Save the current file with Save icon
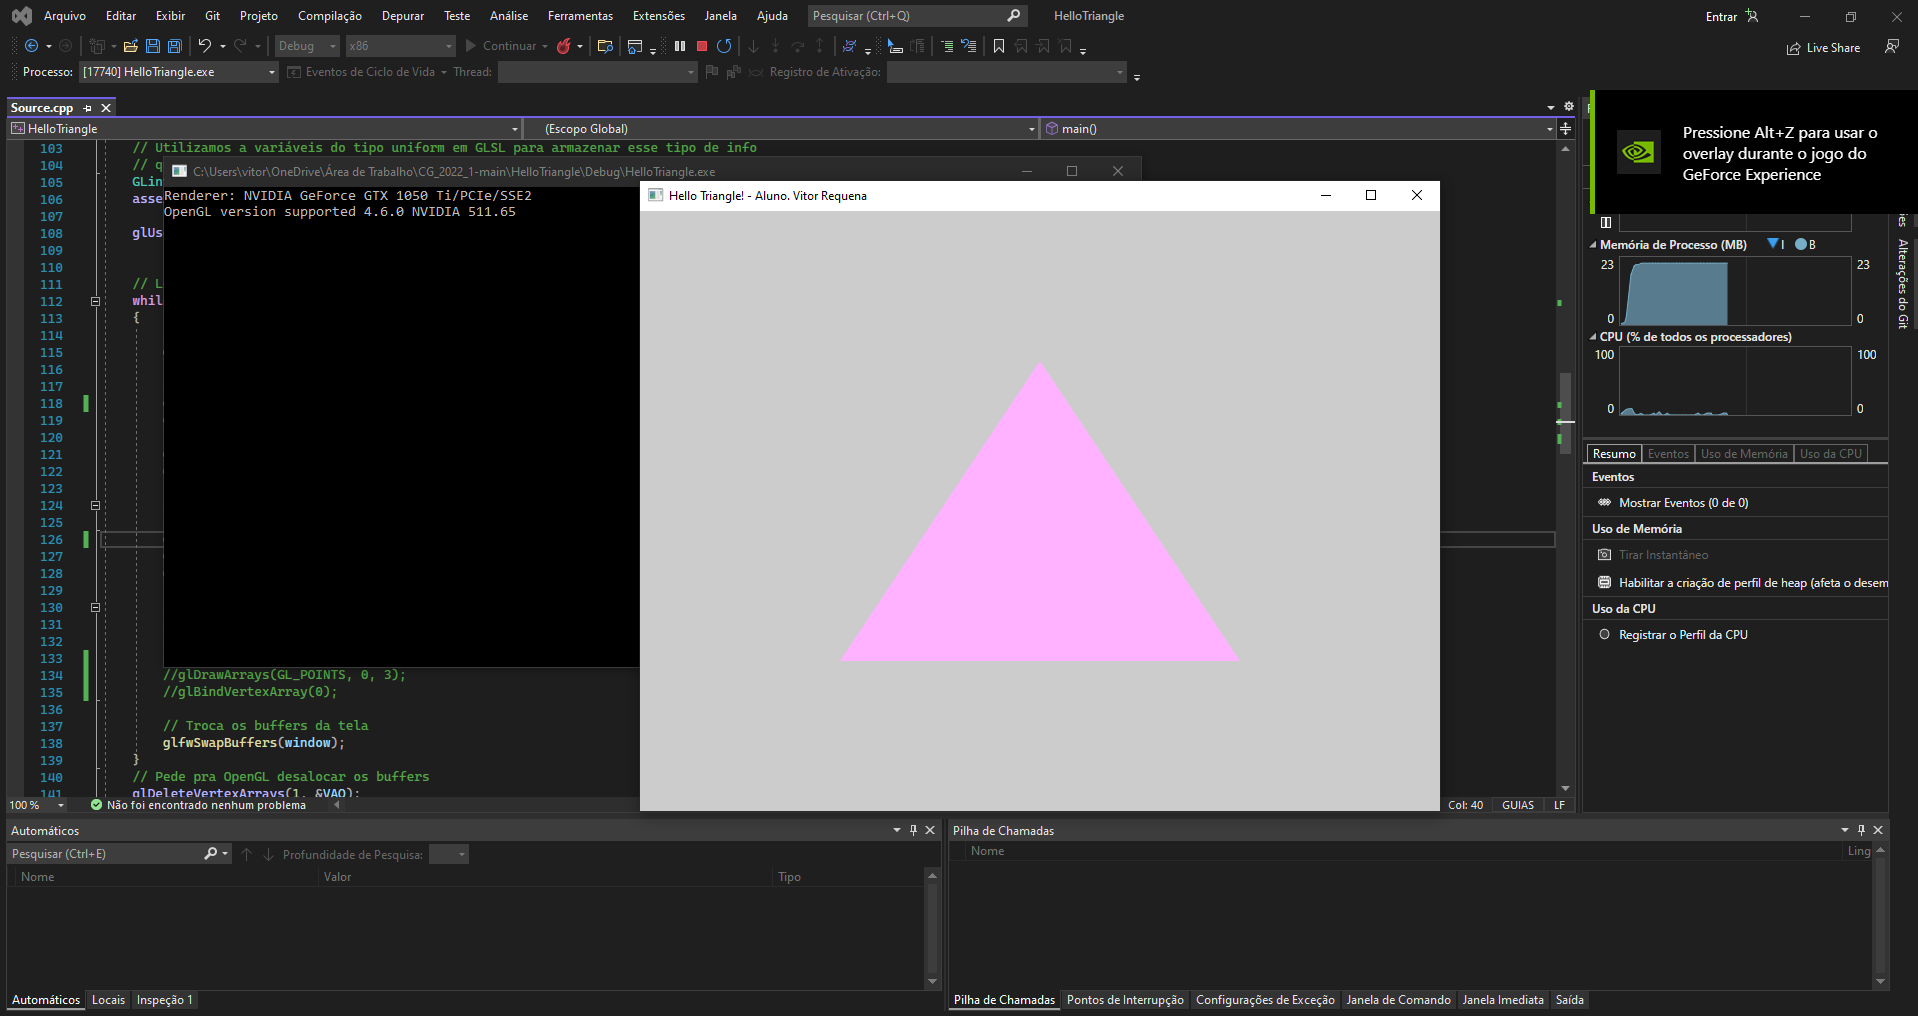Viewport: 1918px width, 1016px height. coord(153,46)
